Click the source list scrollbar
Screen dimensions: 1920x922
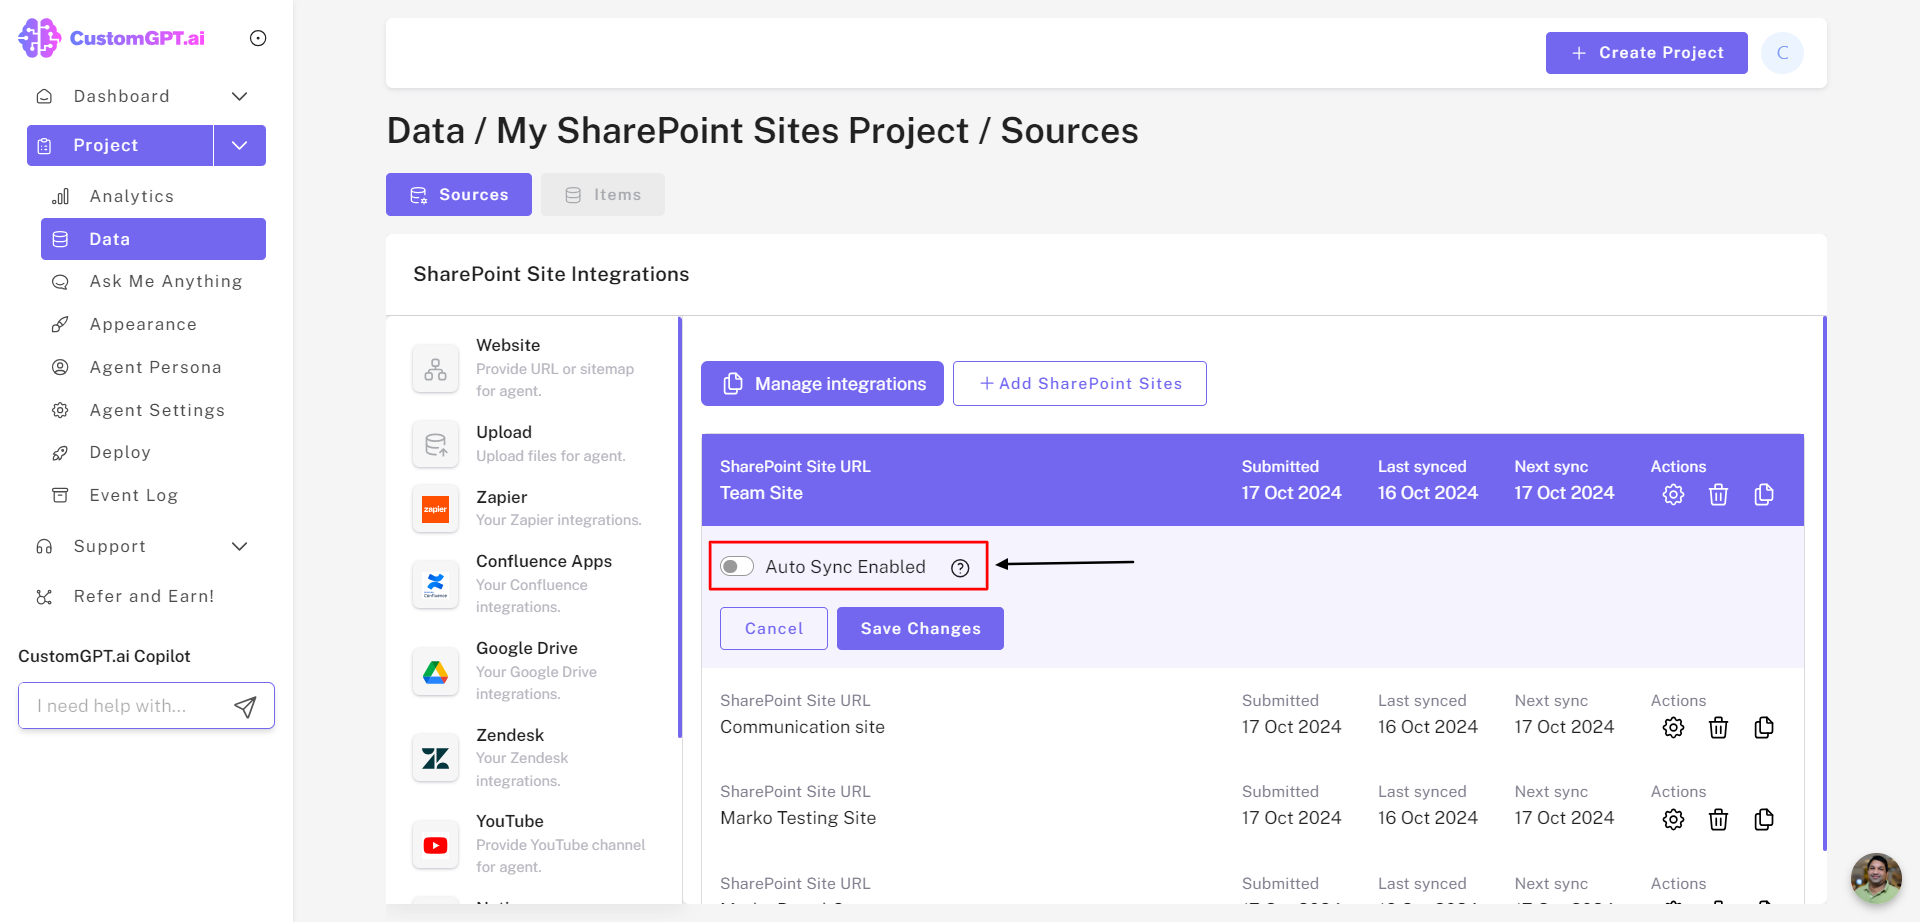coord(680,527)
